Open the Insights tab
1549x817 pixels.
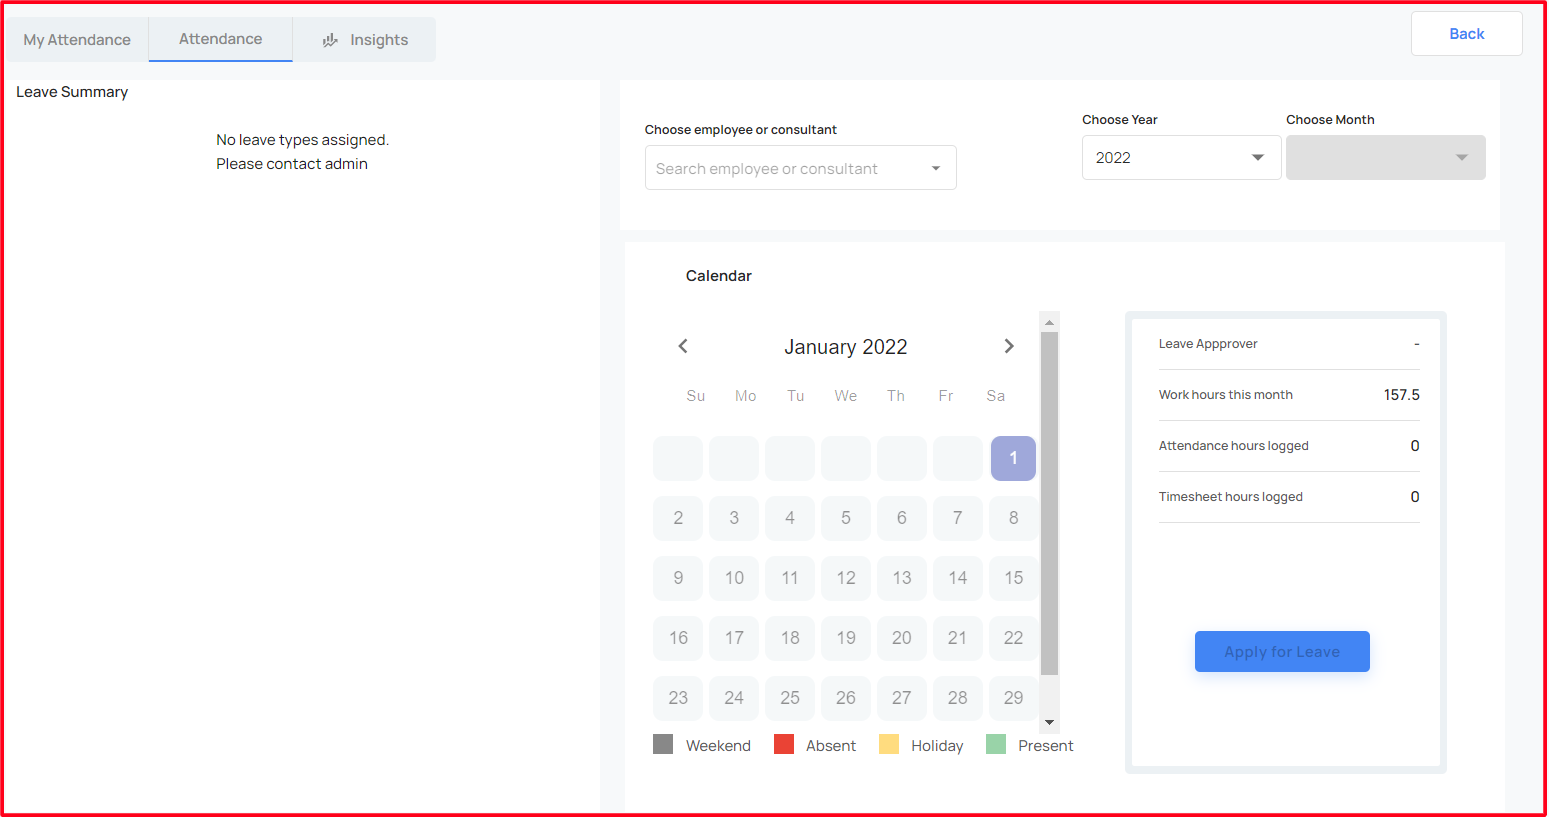pos(364,40)
